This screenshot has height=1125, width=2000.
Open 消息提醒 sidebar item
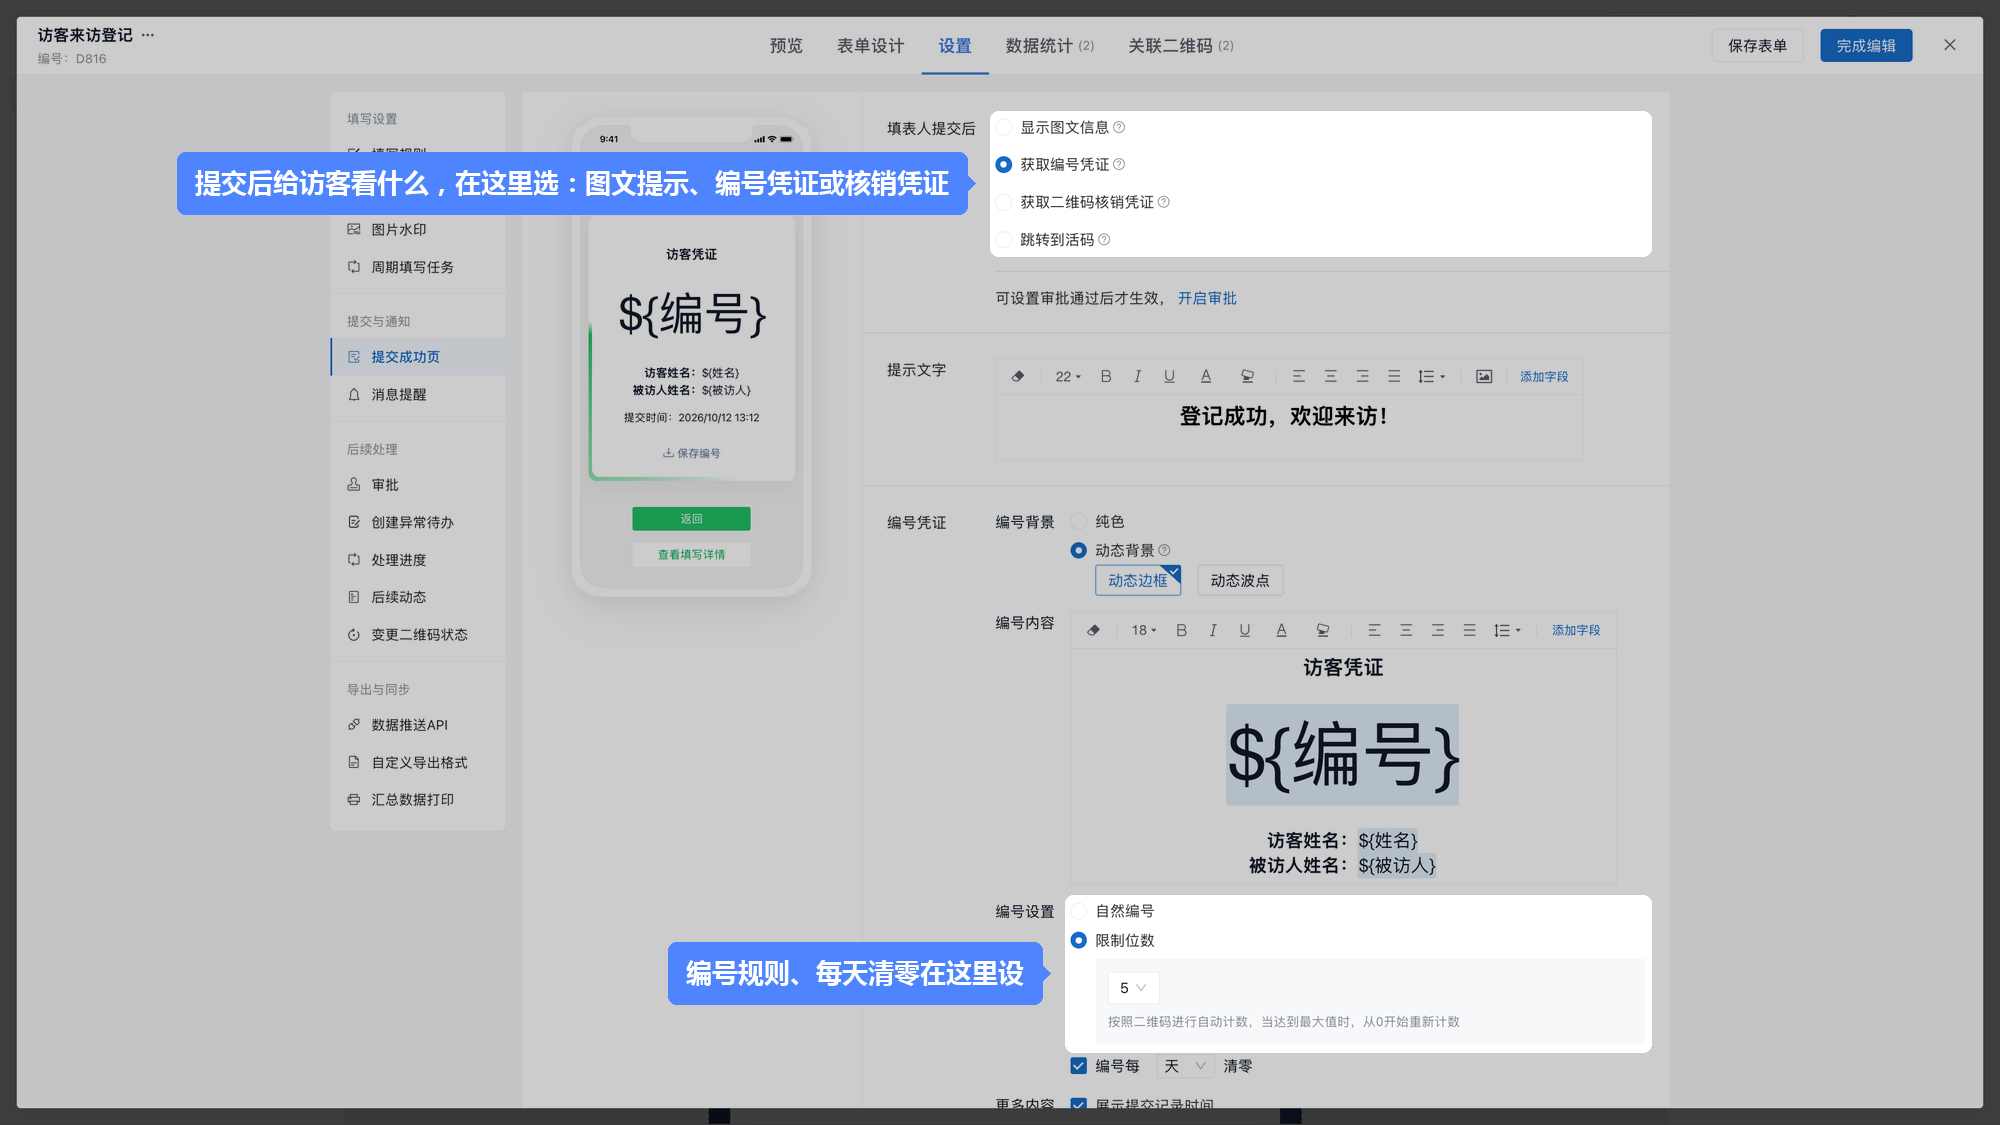[x=417, y=394]
